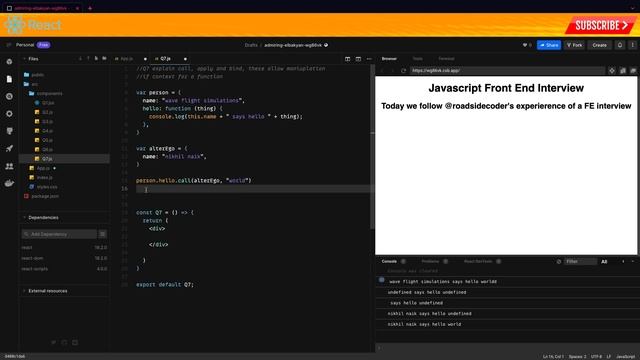Viewport: 640px width, 360px height.
Task: Expand the public folder in file tree
Action: 38,75
